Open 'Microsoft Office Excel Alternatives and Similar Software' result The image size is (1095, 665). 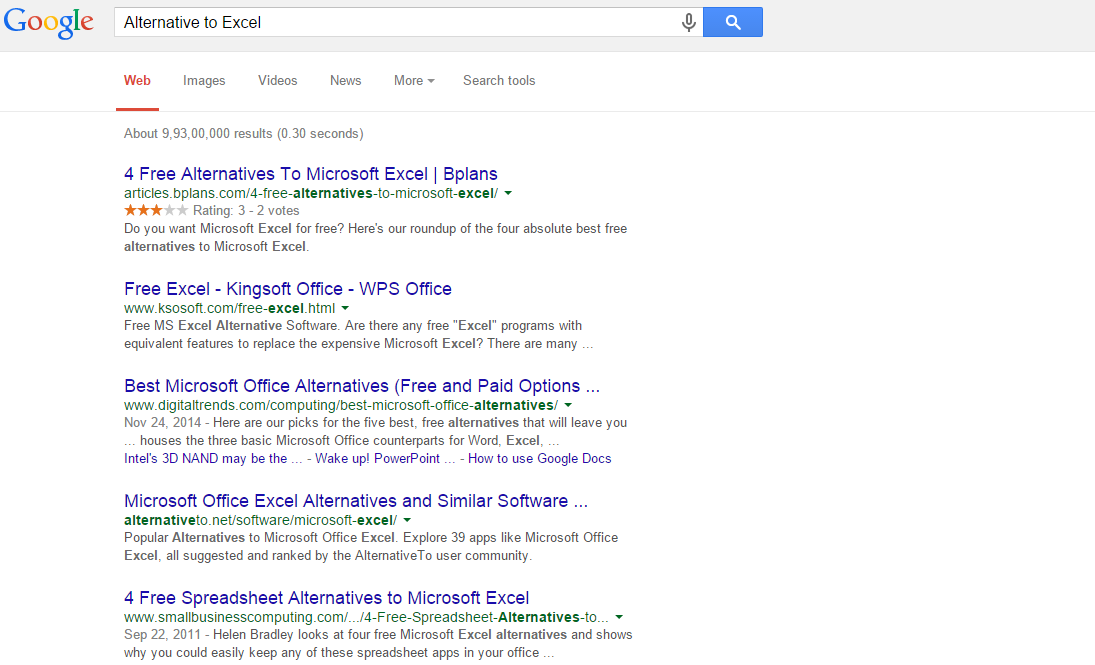tap(355, 501)
